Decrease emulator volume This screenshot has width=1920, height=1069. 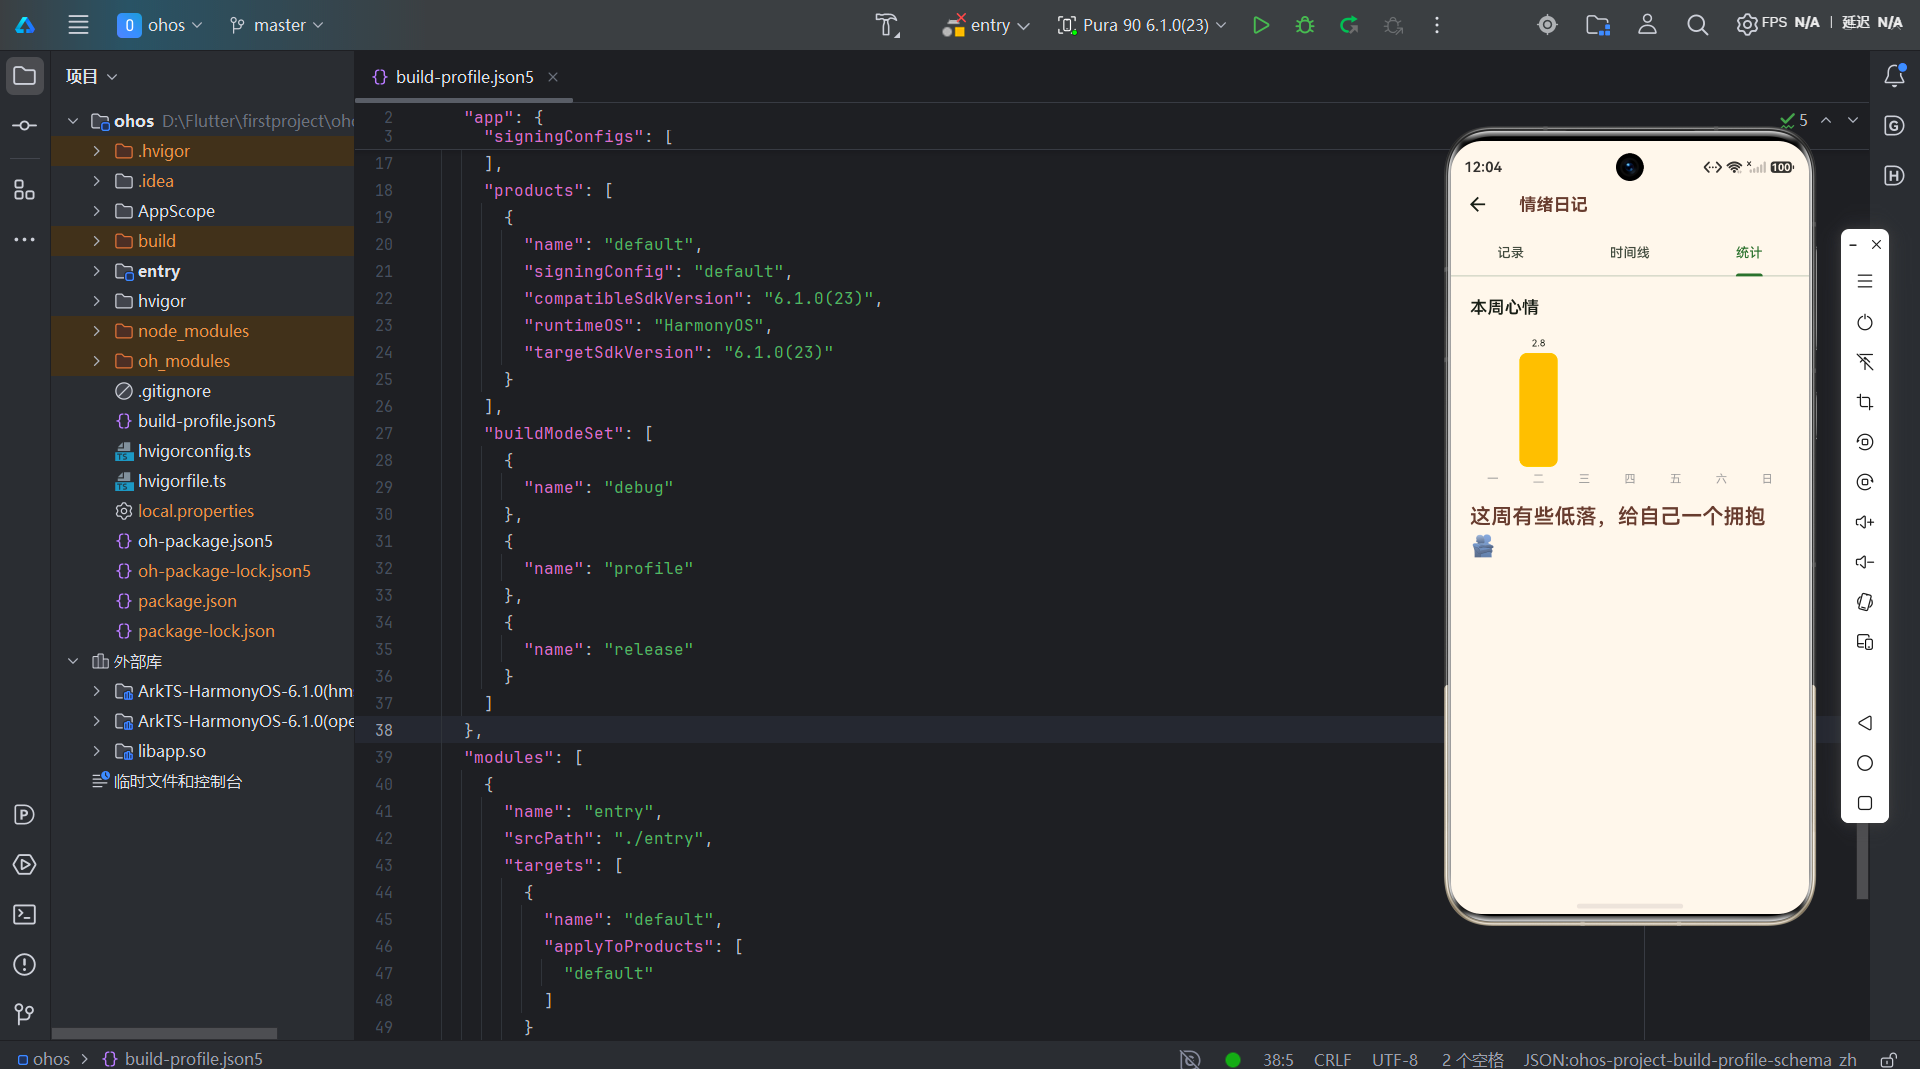pos(1865,562)
